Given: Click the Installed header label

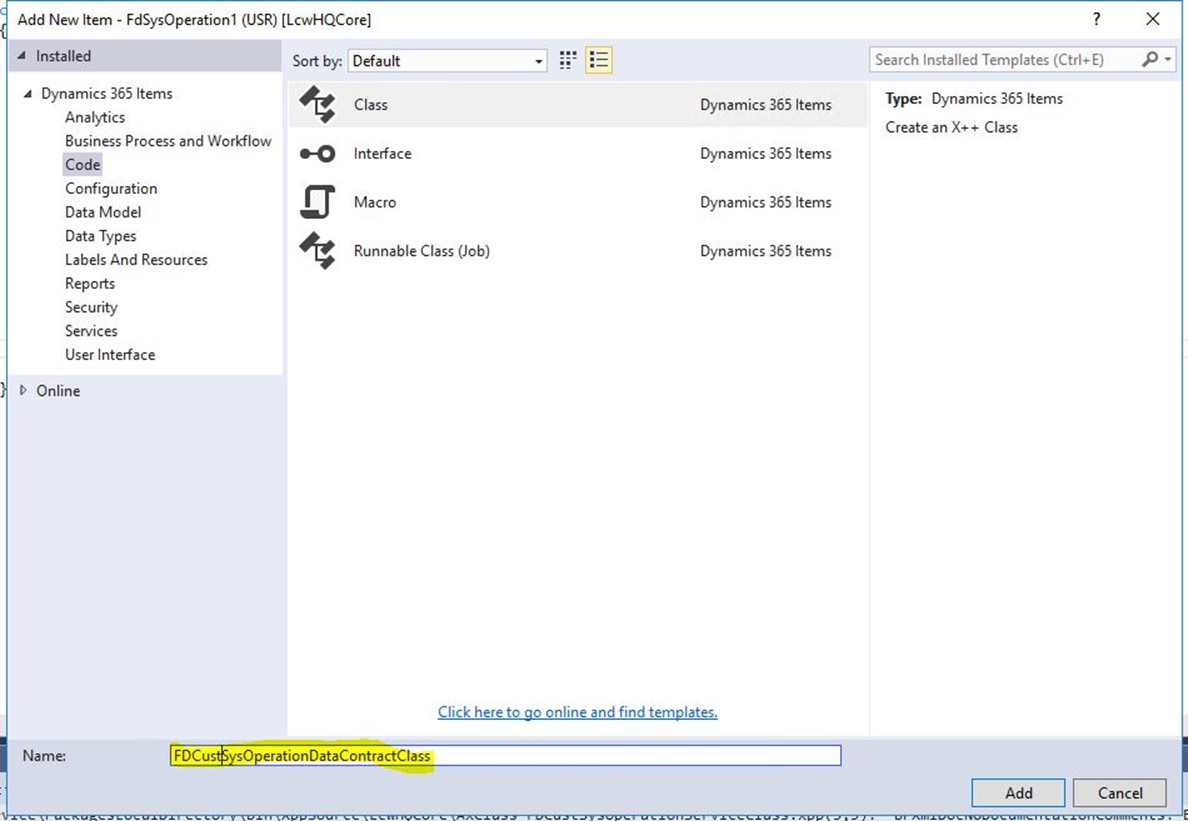Looking at the screenshot, I should coord(64,56).
